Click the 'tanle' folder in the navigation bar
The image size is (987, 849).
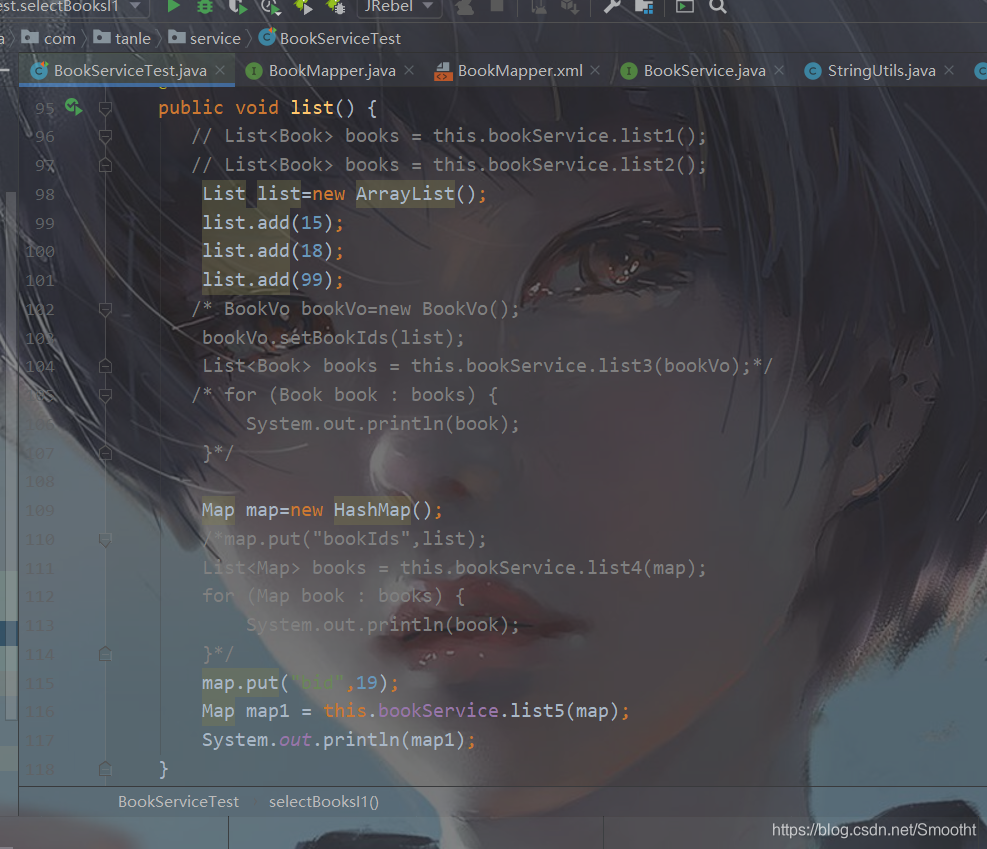coord(122,38)
